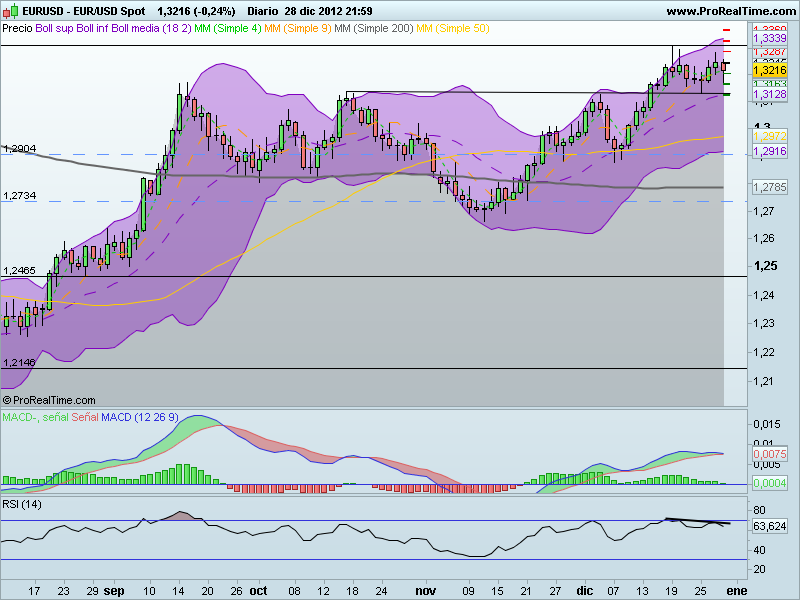Select the MM (Simple 4) moving average label
The width and height of the screenshot is (800, 600).
(226, 29)
